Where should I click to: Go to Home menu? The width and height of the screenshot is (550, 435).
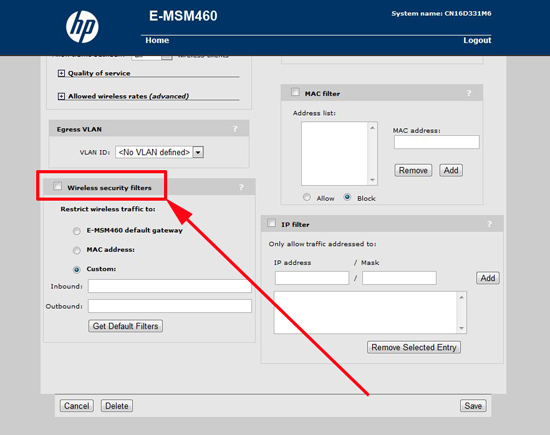click(x=157, y=40)
